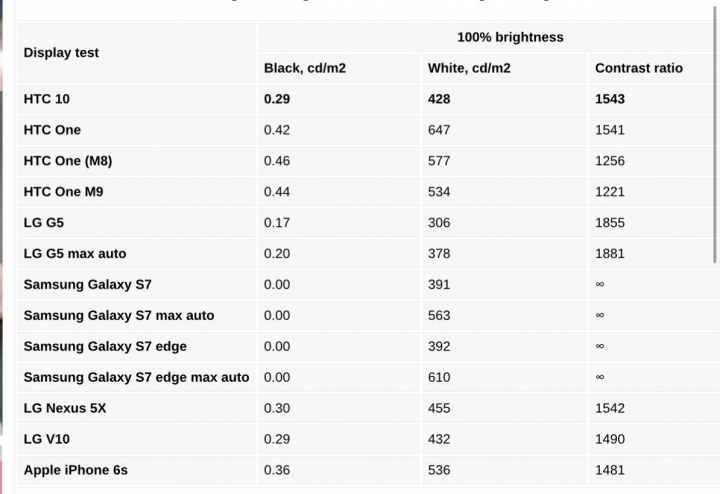
Task: Select the HTC 10 row label
Action: tap(46, 99)
